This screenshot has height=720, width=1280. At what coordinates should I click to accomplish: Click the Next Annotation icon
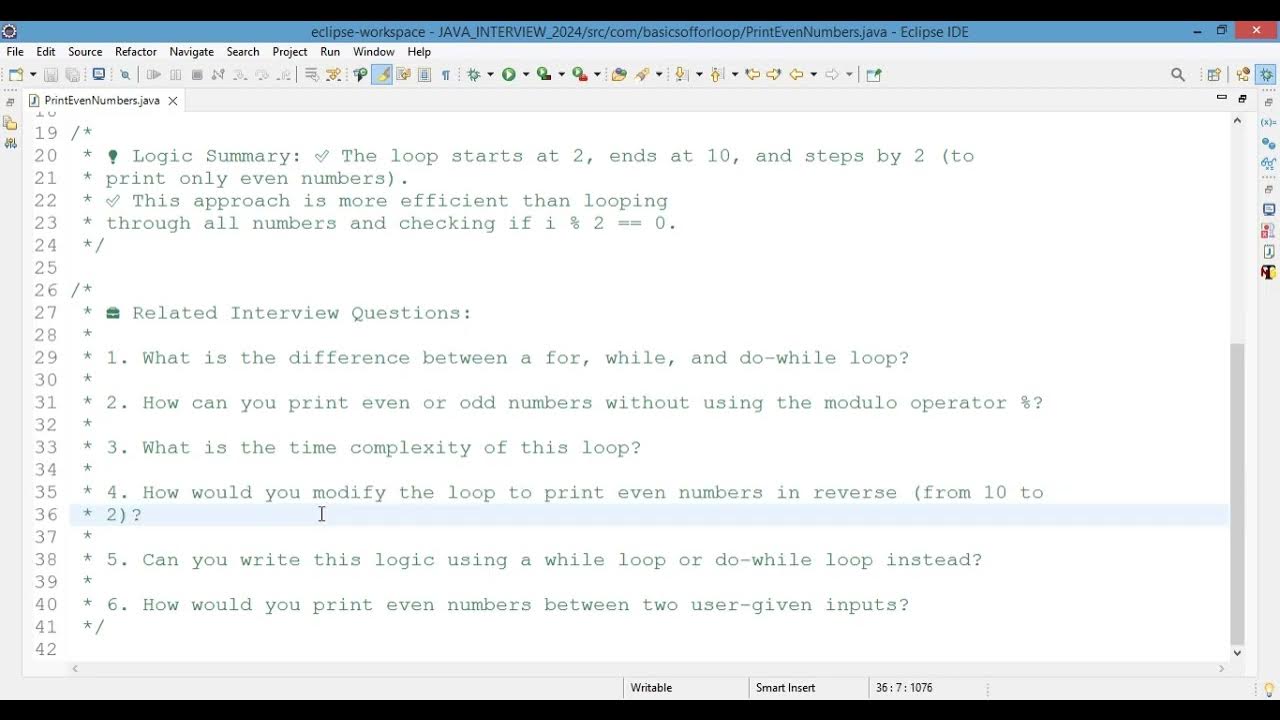point(681,74)
